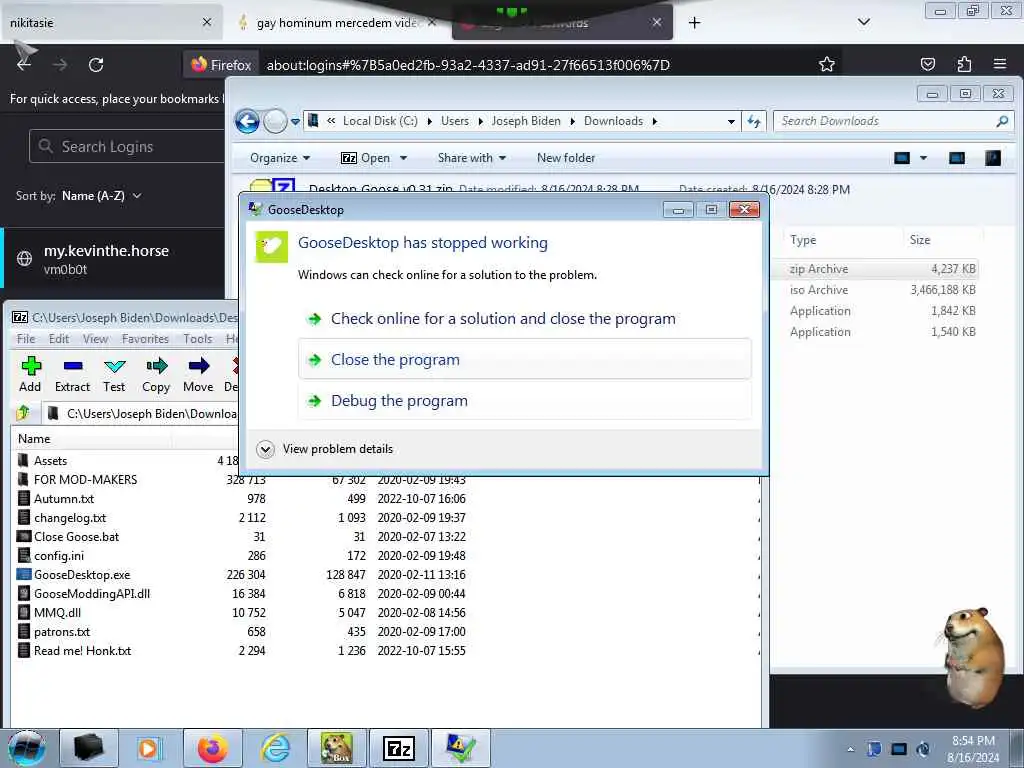Bookmark this page with the star
Image resolution: width=1024 pixels, height=768 pixels.
coord(827,64)
